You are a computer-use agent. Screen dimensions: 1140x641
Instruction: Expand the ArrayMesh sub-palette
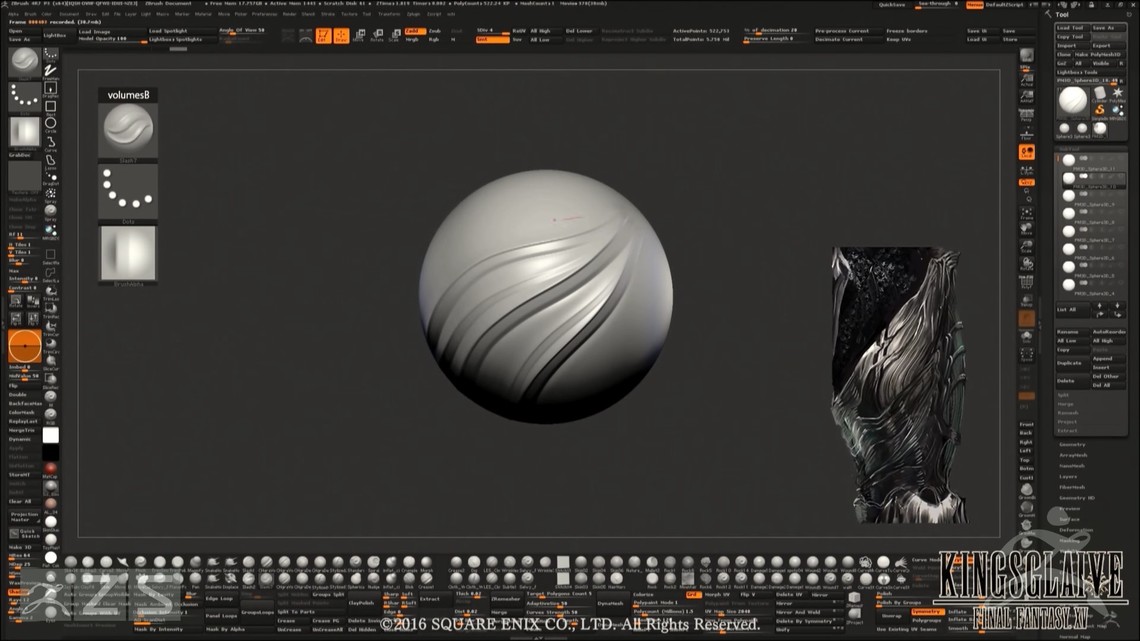click(x=1073, y=455)
